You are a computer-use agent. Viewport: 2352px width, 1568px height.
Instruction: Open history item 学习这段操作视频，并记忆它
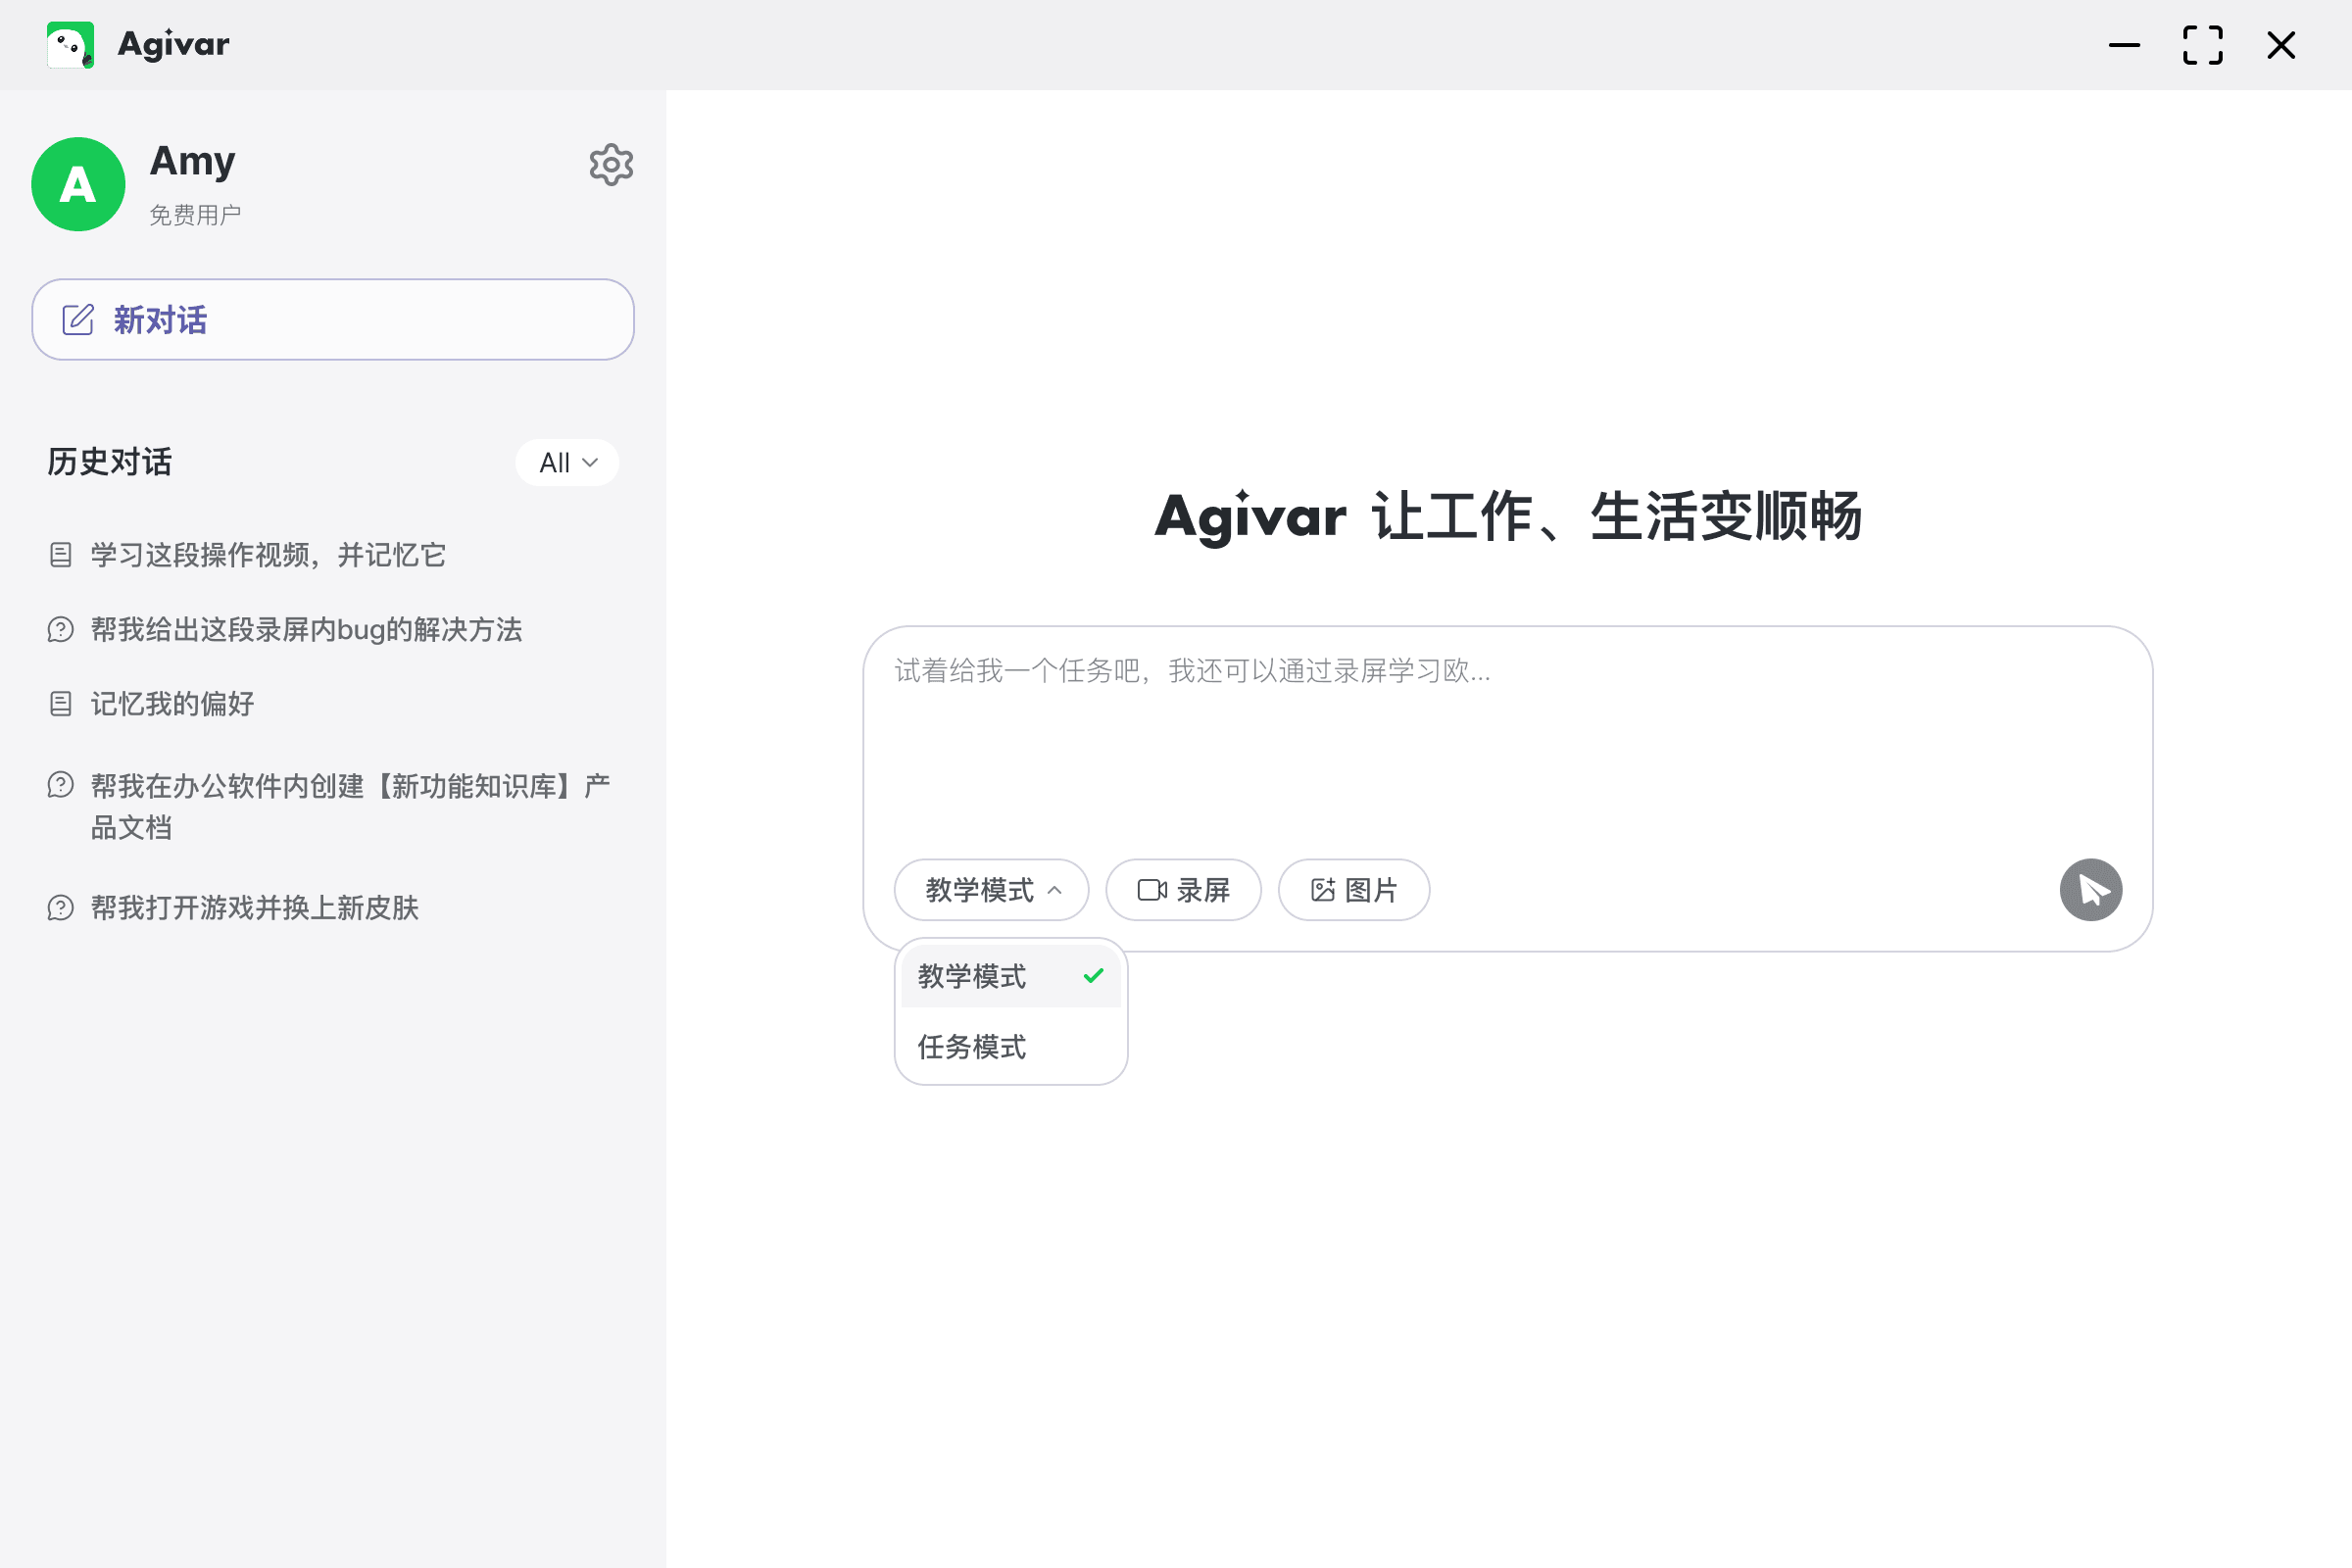point(268,555)
